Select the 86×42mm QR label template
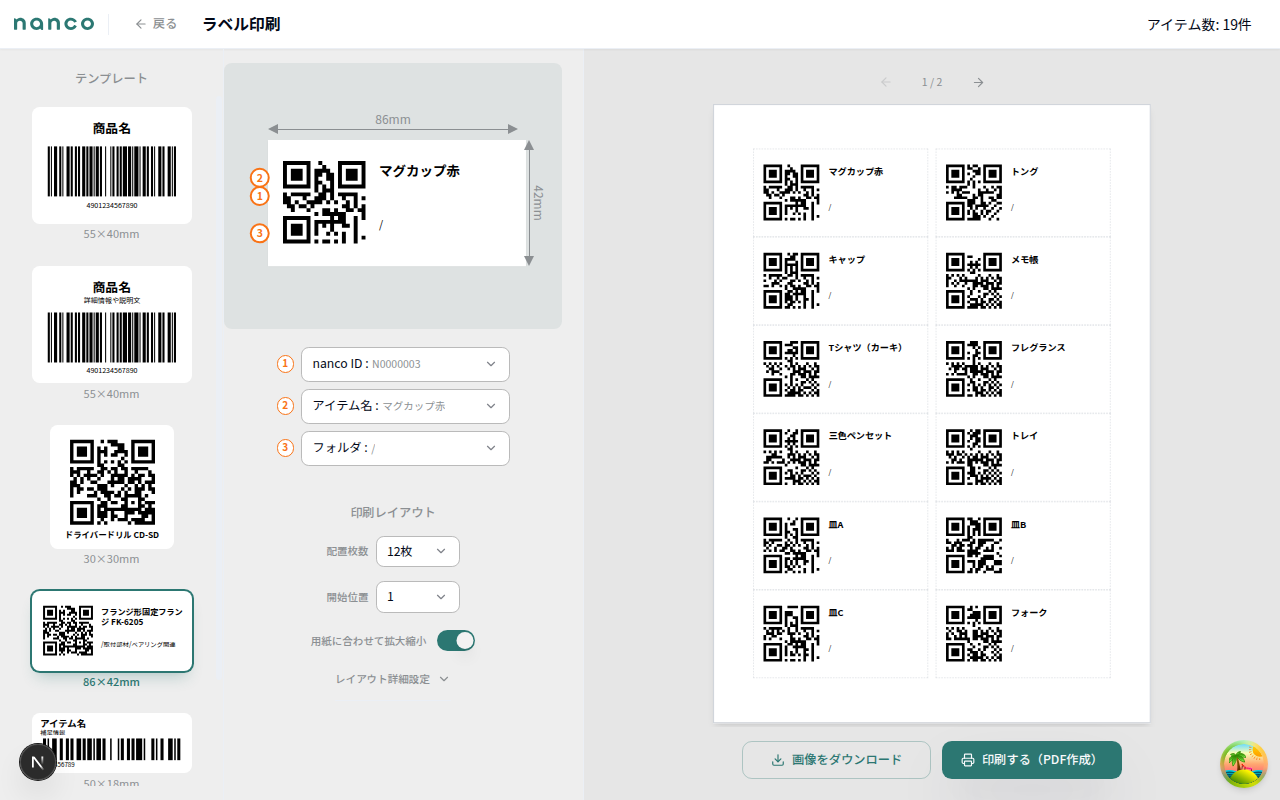1280x800 pixels. (112, 631)
